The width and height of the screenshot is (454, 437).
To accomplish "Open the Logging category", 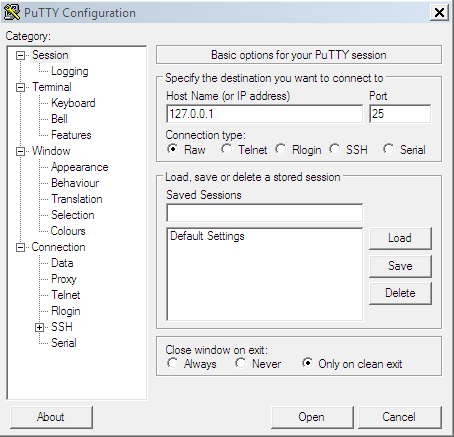I will [70, 71].
